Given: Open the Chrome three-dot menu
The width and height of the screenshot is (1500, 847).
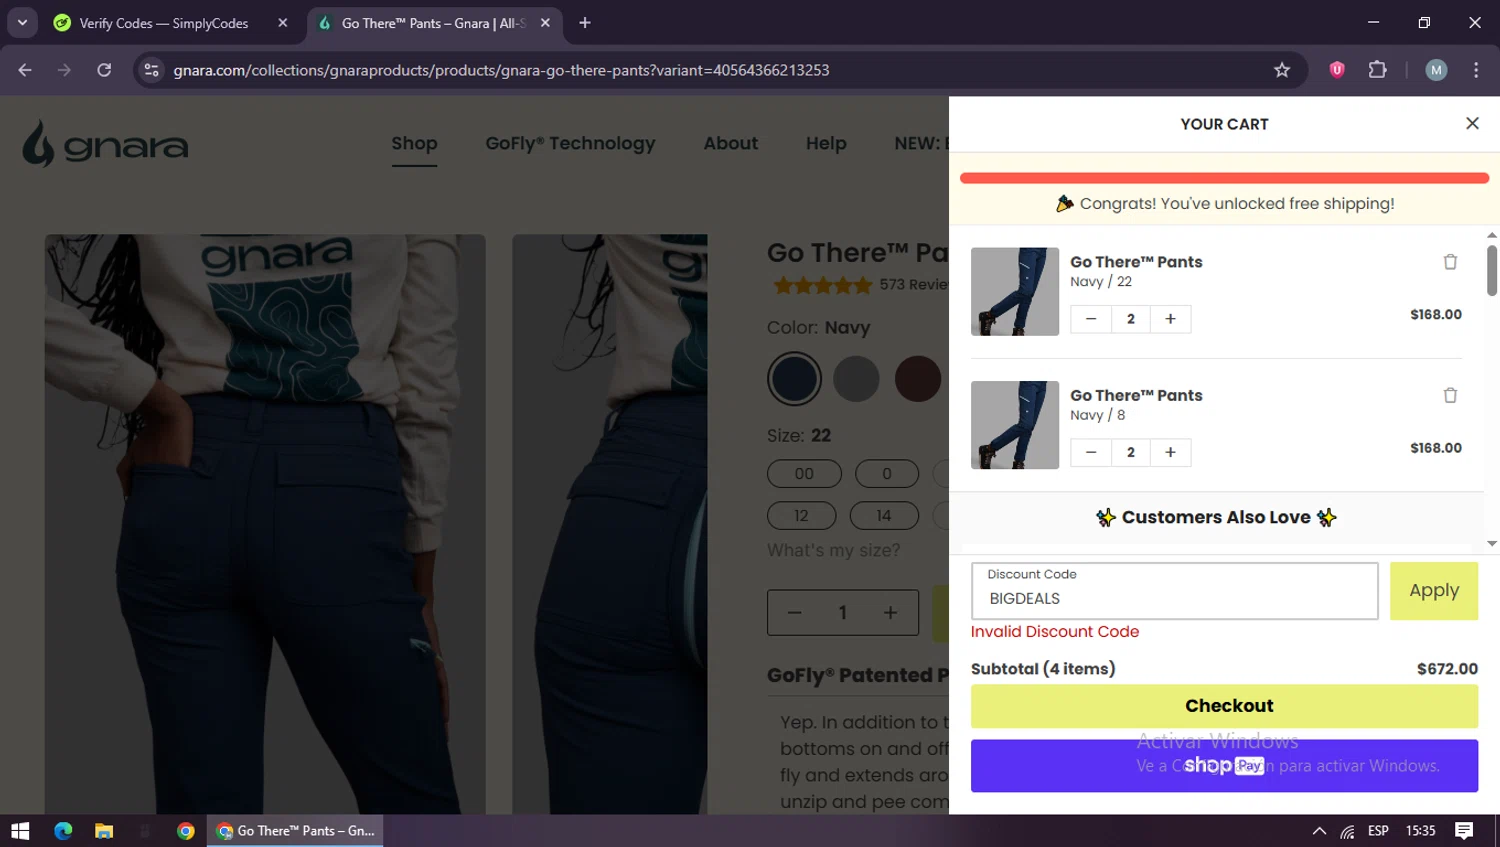Looking at the screenshot, I should [1476, 70].
